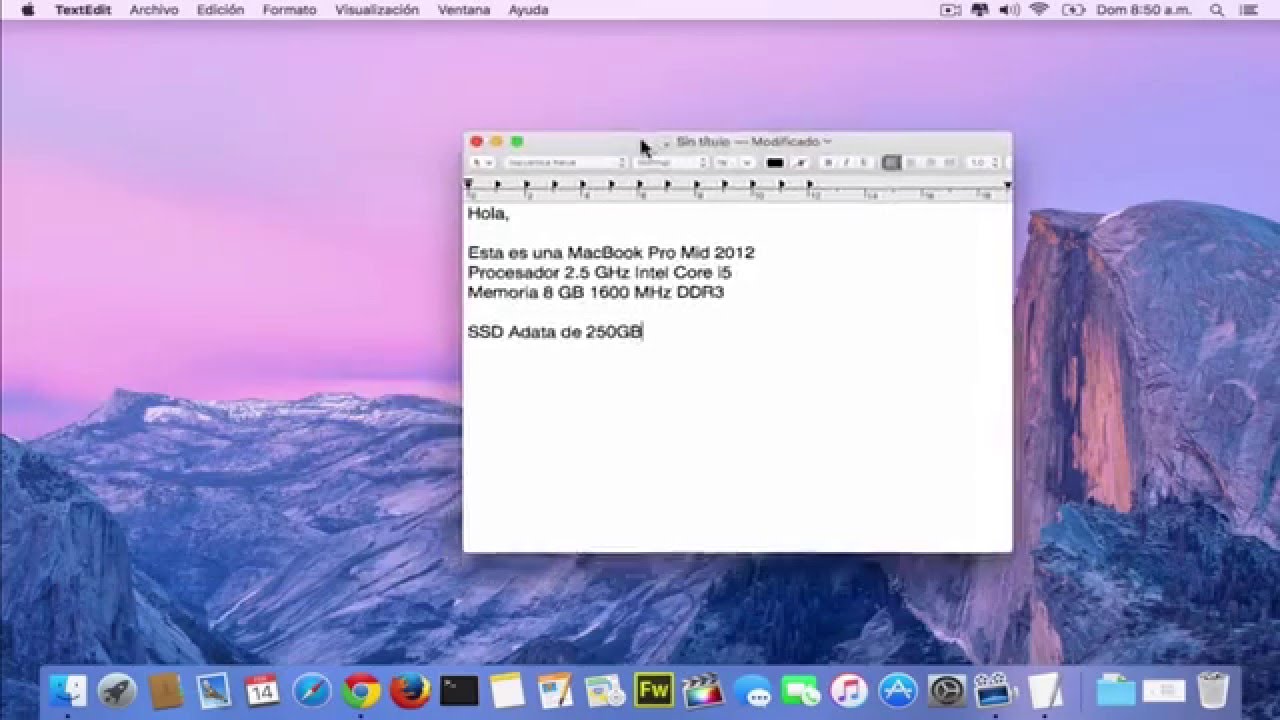The height and width of the screenshot is (720, 1280).
Task: Open the text background color picker
Action: tap(801, 162)
